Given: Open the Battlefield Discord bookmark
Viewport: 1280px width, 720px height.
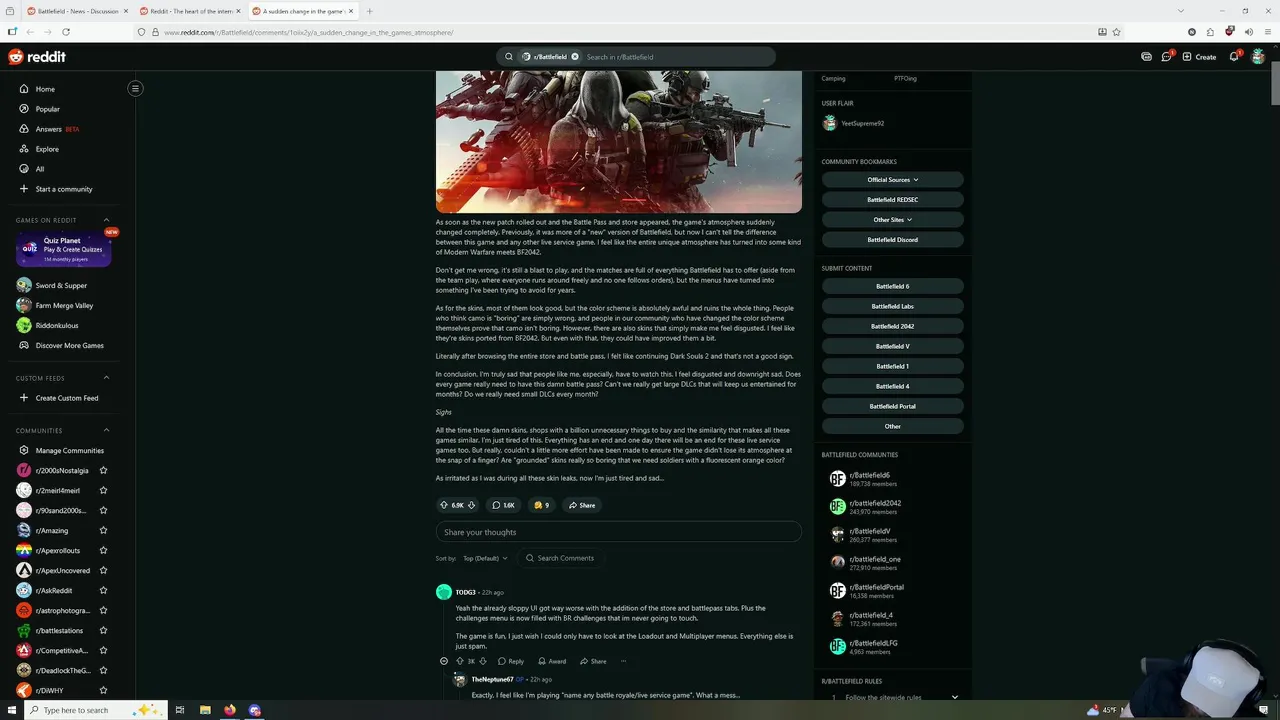Looking at the screenshot, I should point(892,239).
